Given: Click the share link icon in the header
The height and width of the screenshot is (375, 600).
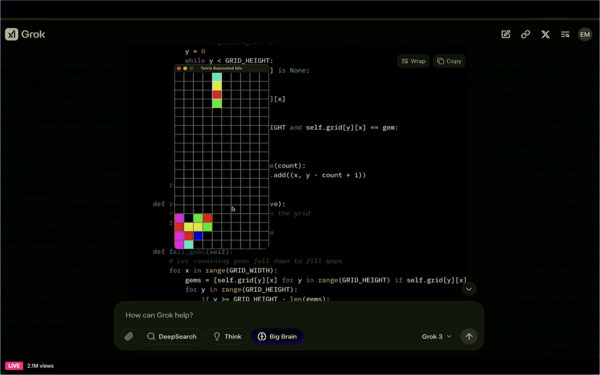Looking at the screenshot, I should (x=525, y=34).
